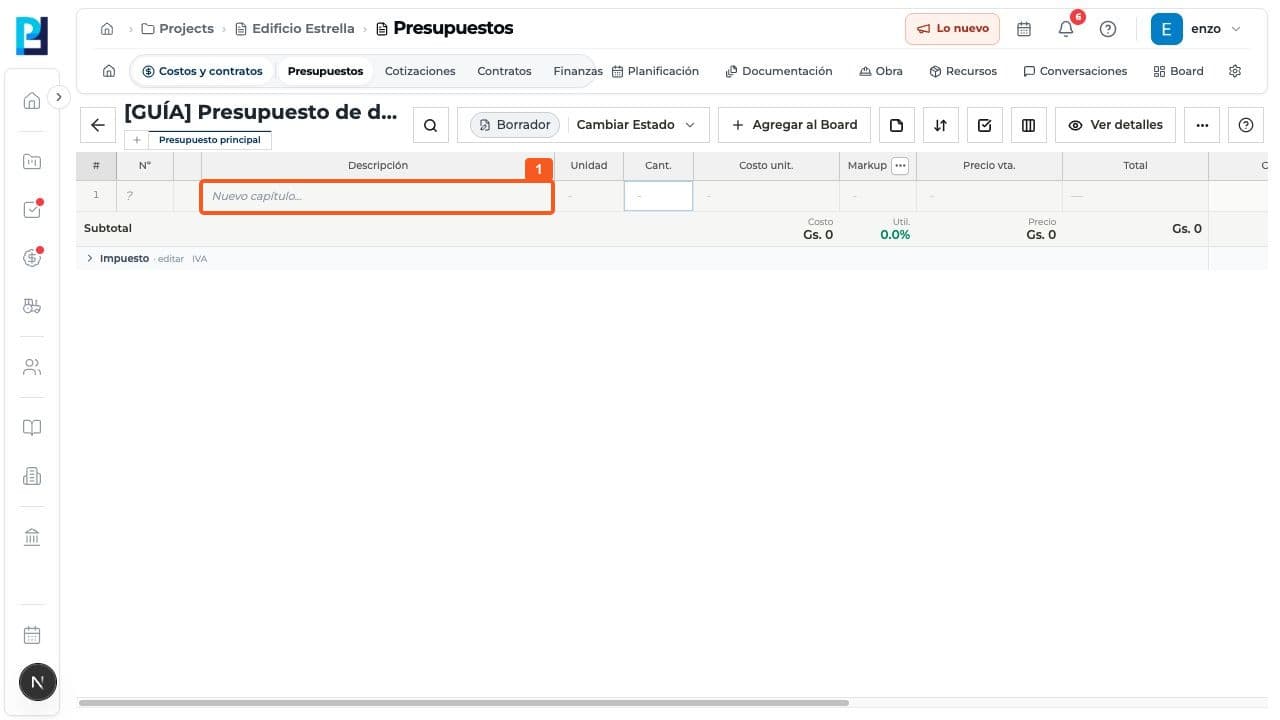Open the Documentación module tab

coord(779,71)
